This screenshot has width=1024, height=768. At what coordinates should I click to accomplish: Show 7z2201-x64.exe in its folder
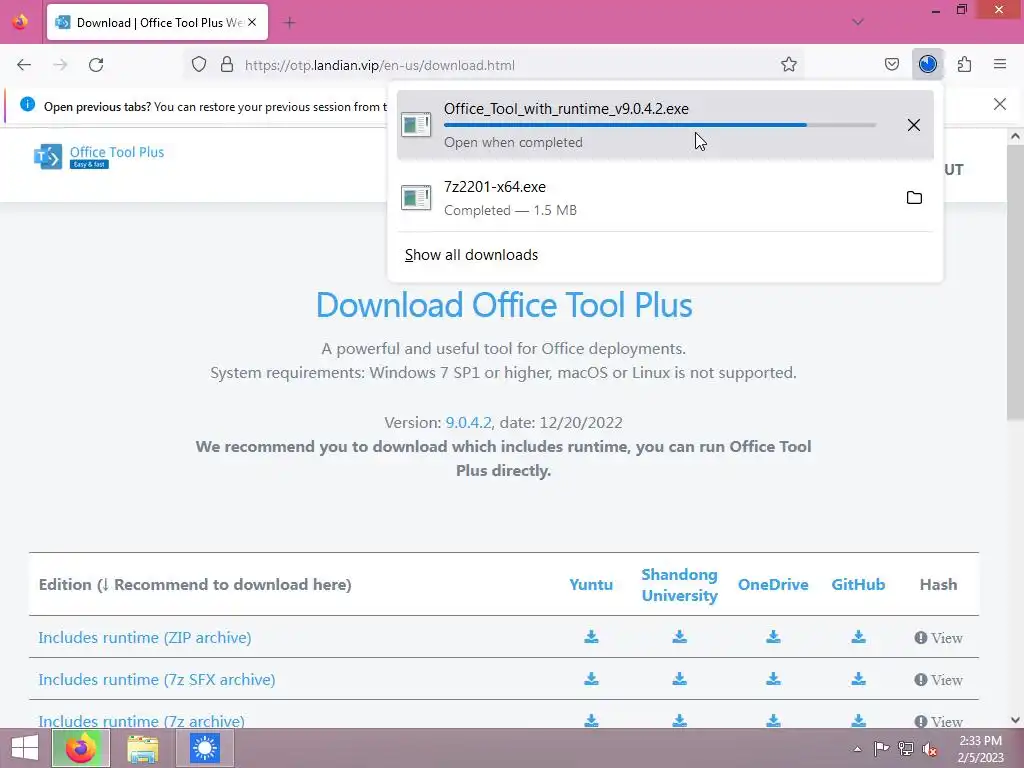pyautogui.click(x=914, y=197)
